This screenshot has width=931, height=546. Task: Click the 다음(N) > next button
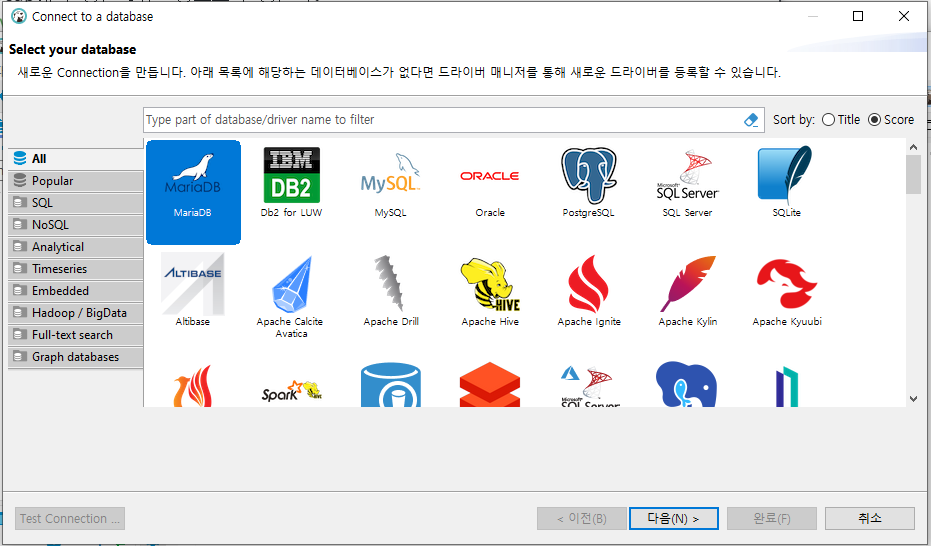[x=673, y=518]
